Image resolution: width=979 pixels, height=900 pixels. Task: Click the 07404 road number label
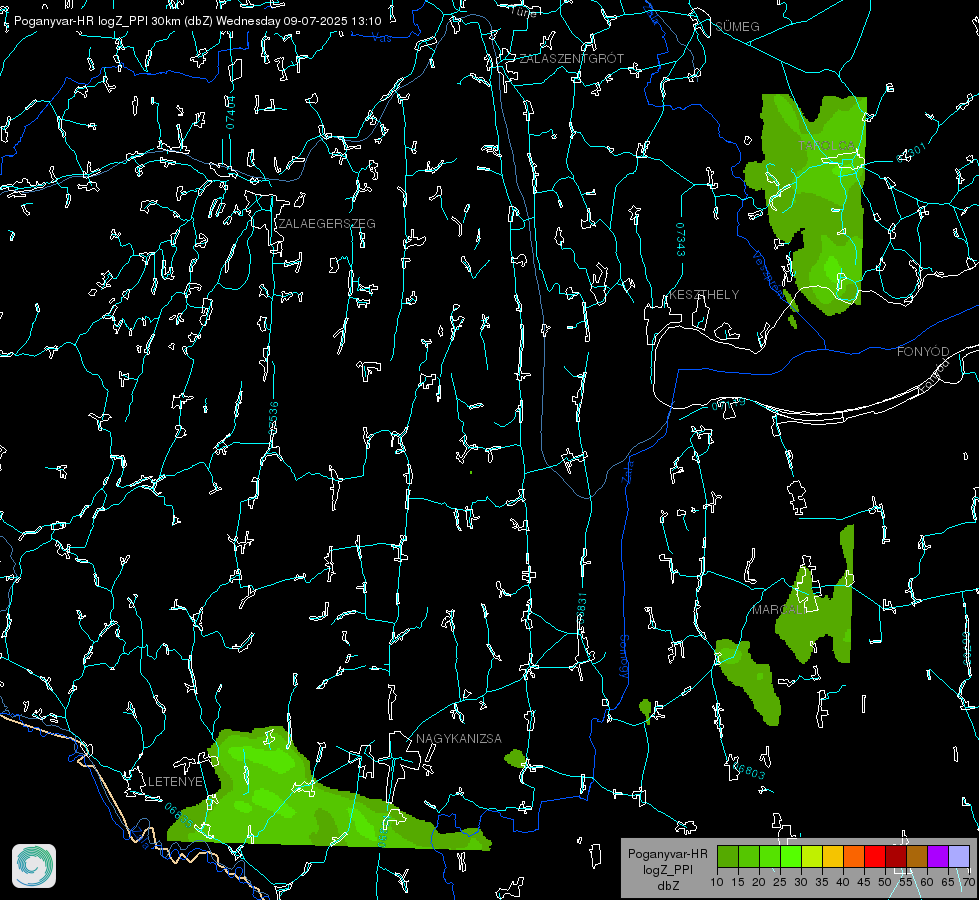(230, 112)
